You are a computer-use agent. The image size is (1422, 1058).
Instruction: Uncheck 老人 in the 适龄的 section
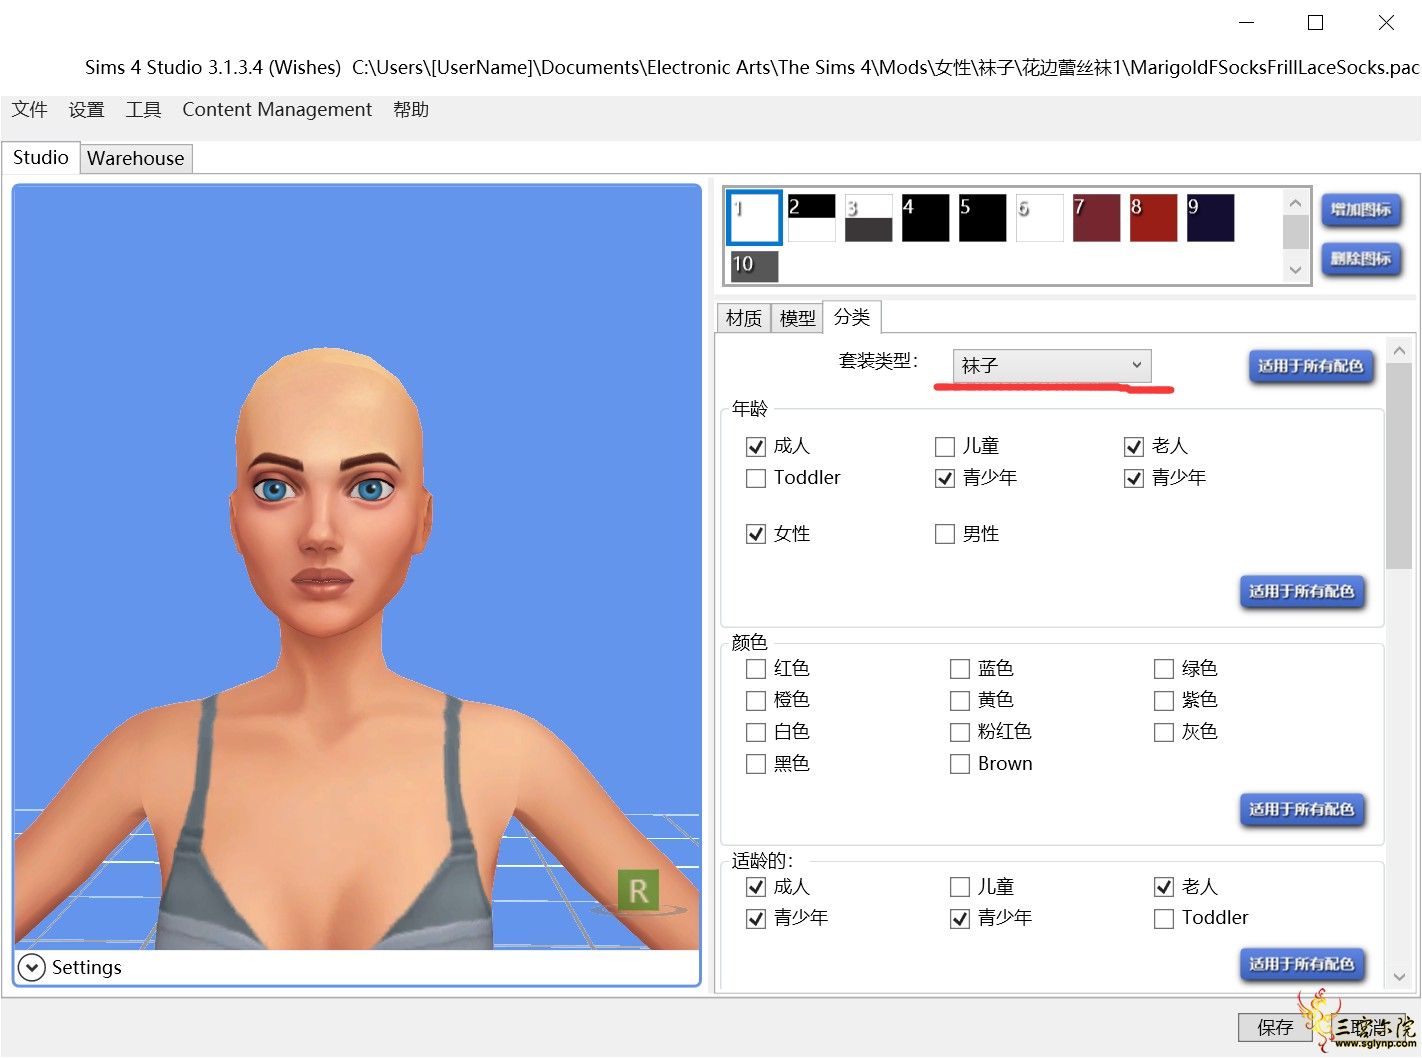1164,887
